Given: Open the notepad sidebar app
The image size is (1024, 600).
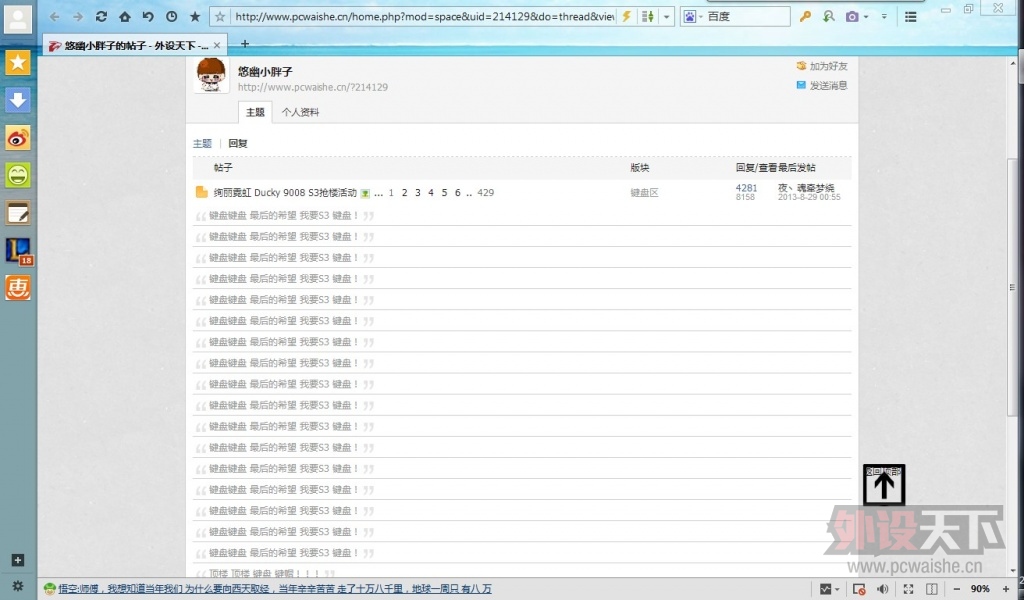Looking at the screenshot, I should coord(18,213).
